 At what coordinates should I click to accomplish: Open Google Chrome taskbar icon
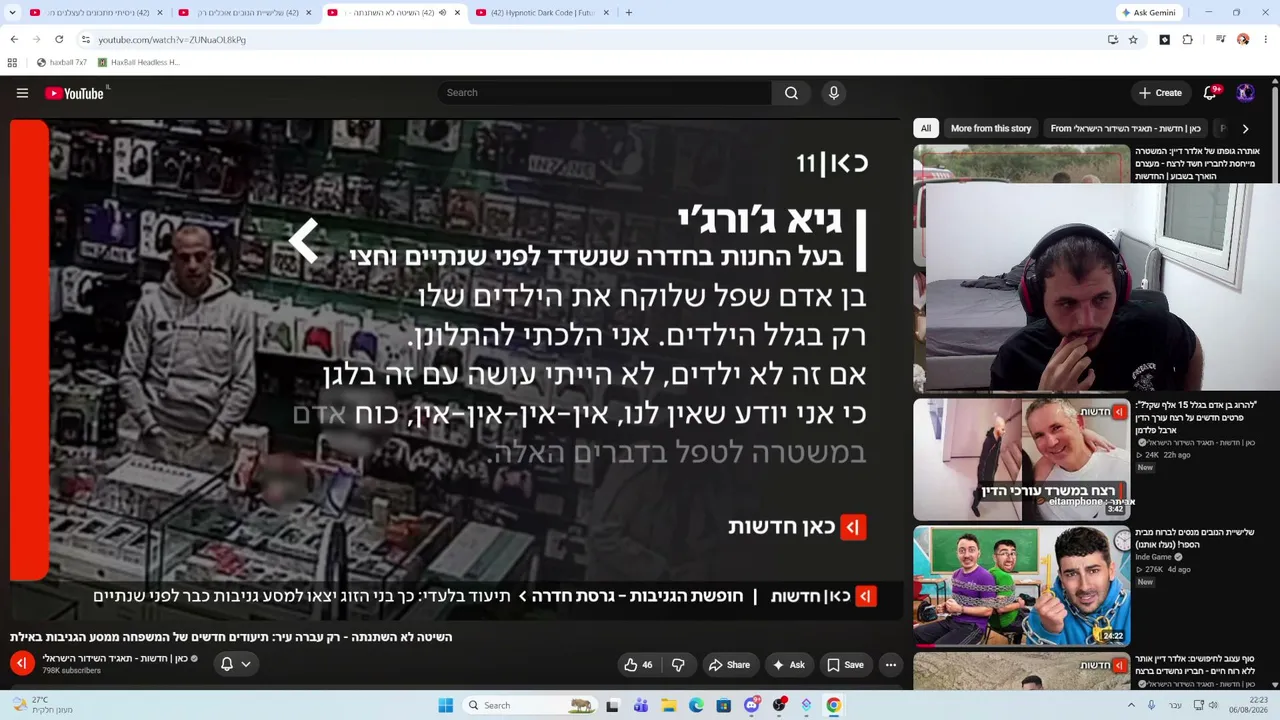[x=833, y=705]
